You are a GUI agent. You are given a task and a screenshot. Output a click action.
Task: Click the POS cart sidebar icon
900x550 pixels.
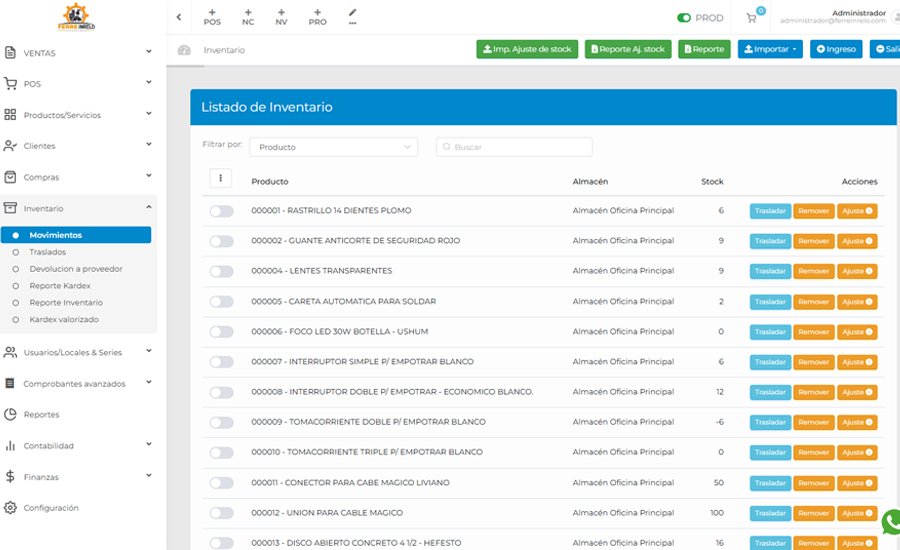[10, 83]
